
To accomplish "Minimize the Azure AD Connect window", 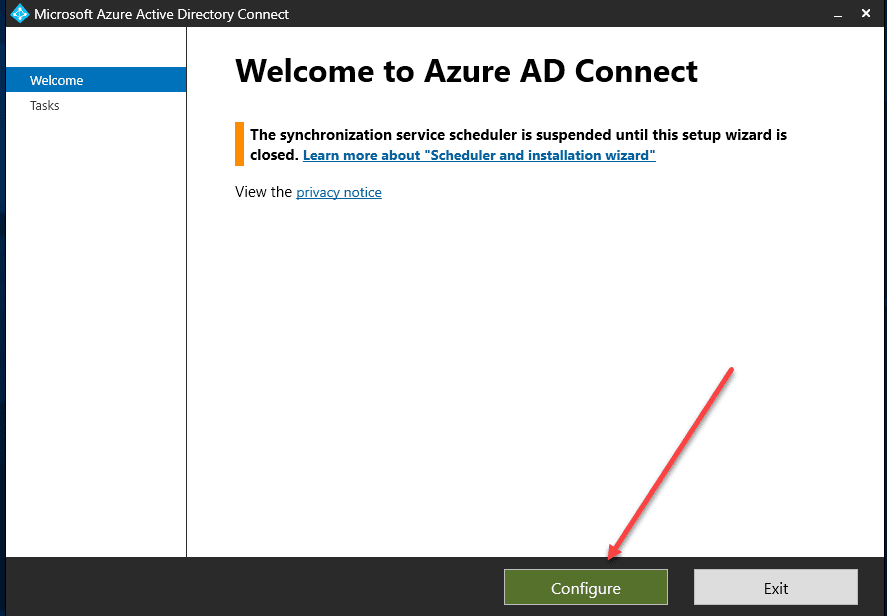I will [x=838, y=14].
